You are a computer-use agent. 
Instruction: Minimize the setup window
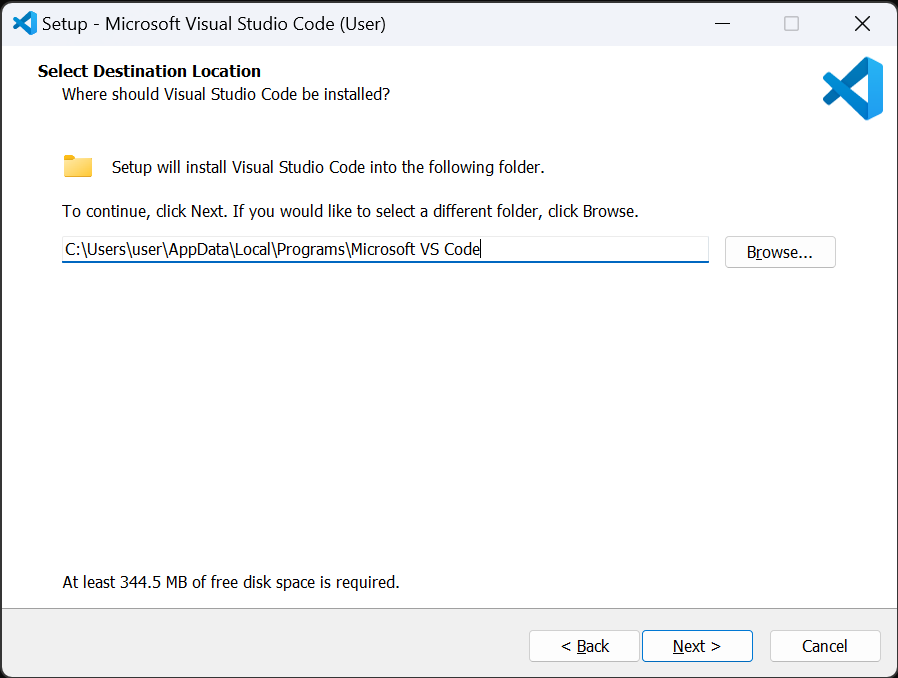(722, 23)
